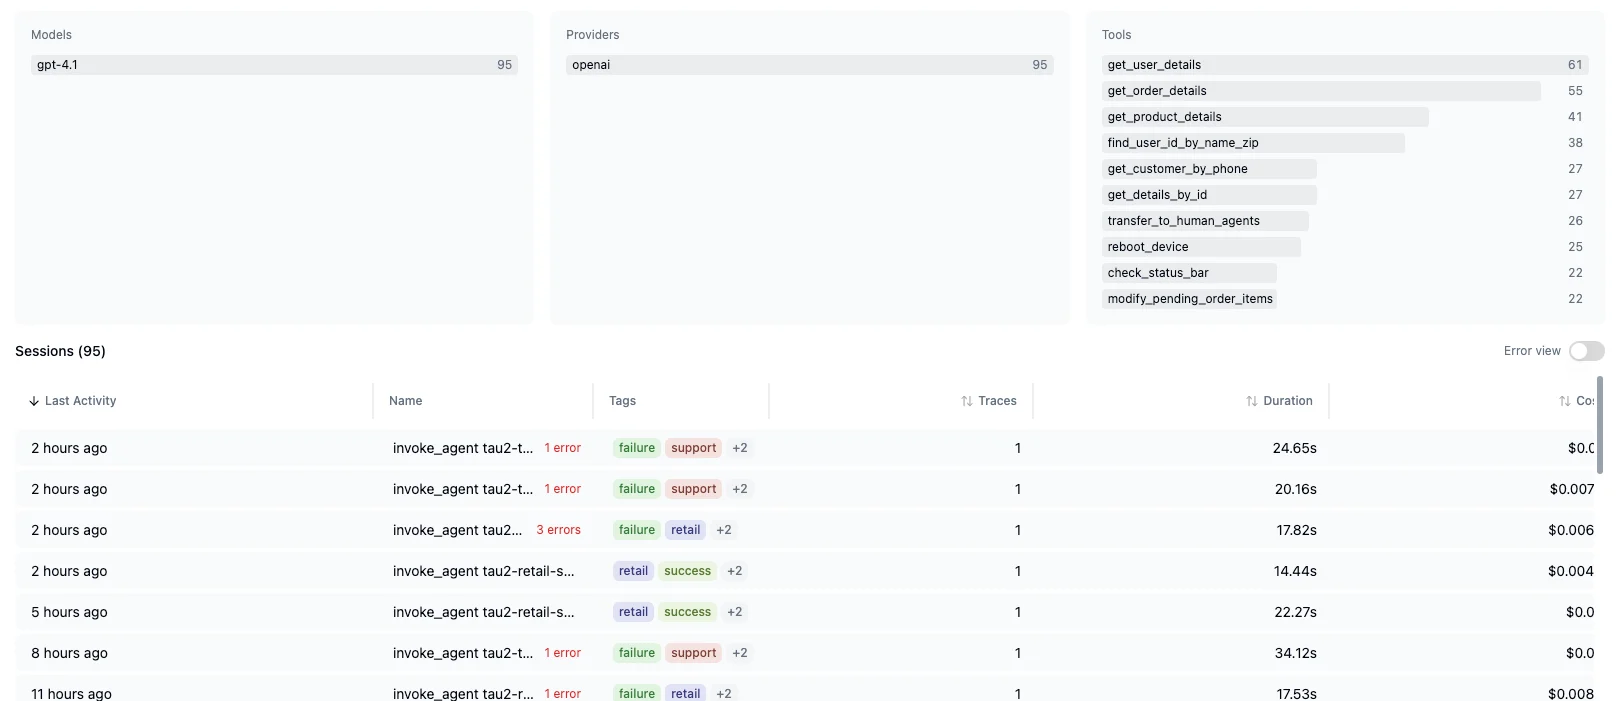
Task: Expand the +2 tags in 22.27s row
Action: pyautogui.click(x=735, y=612)
